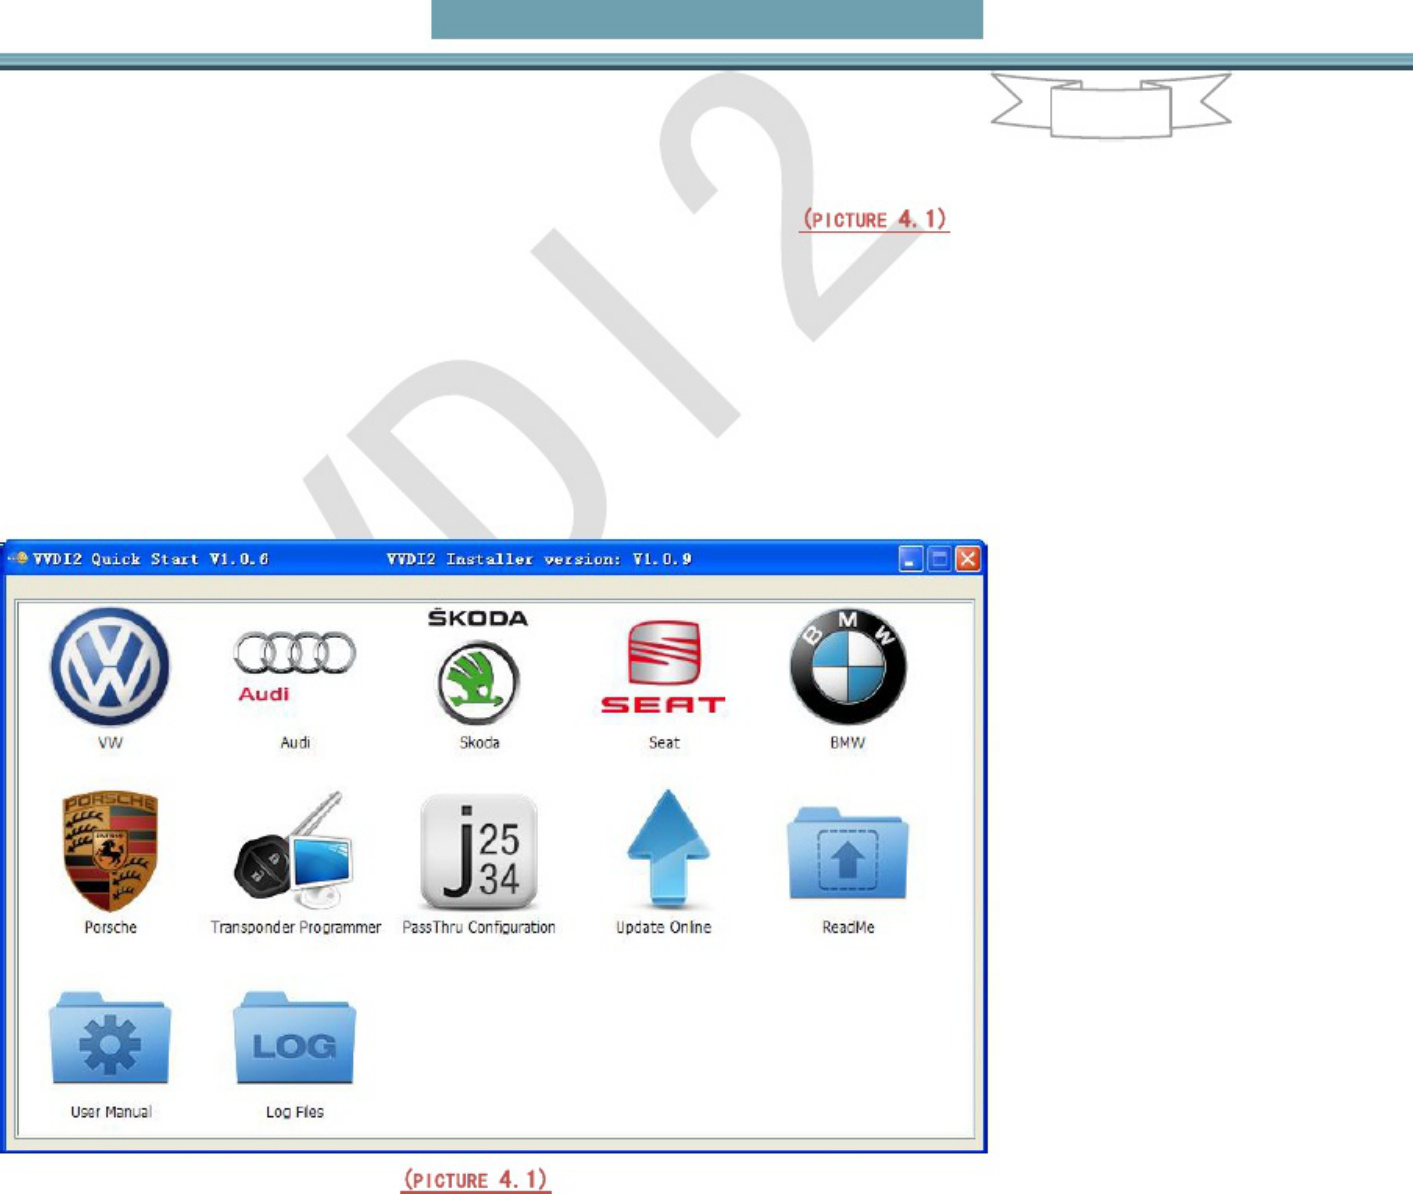Launch the BMW roundel icon
Image resolution: width=1413 pixels, height=1194 pixels.
[x=848, y=666]
